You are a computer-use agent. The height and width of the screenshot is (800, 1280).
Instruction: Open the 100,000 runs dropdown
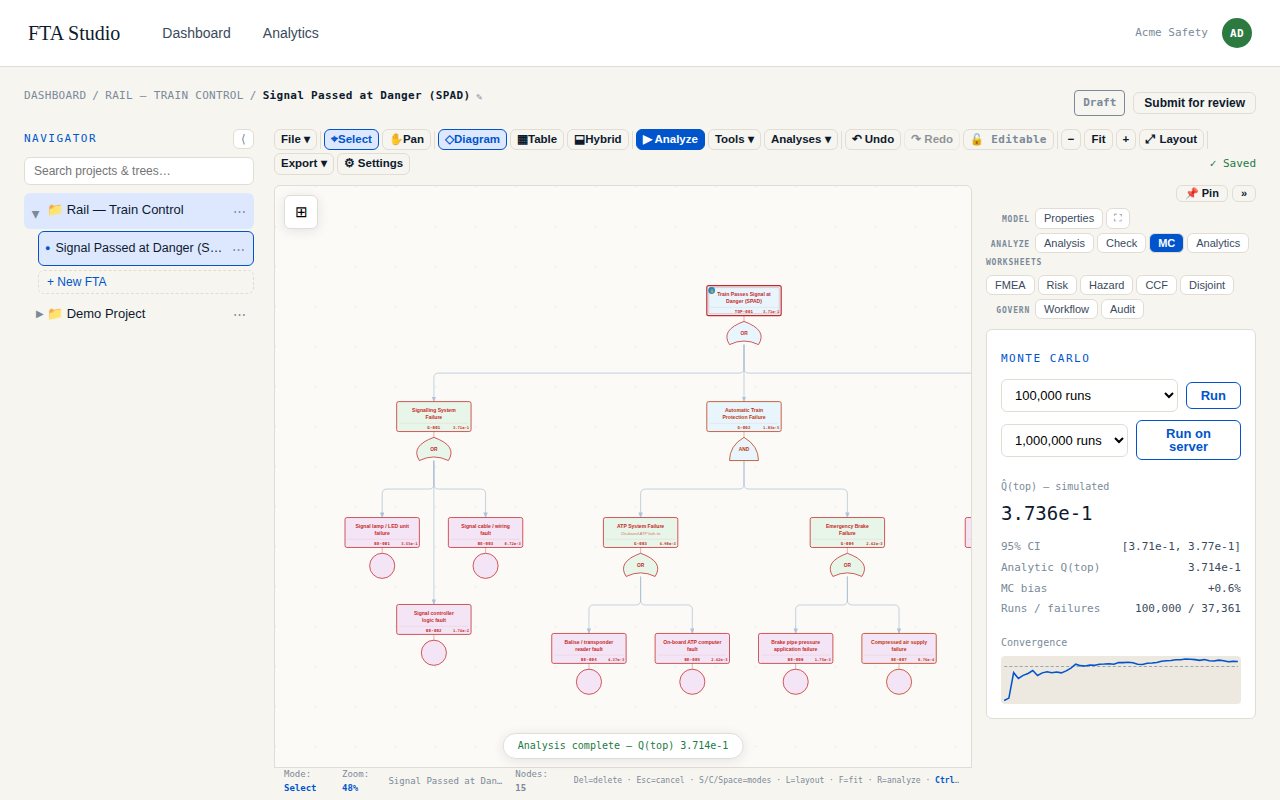click(1089, 395)
